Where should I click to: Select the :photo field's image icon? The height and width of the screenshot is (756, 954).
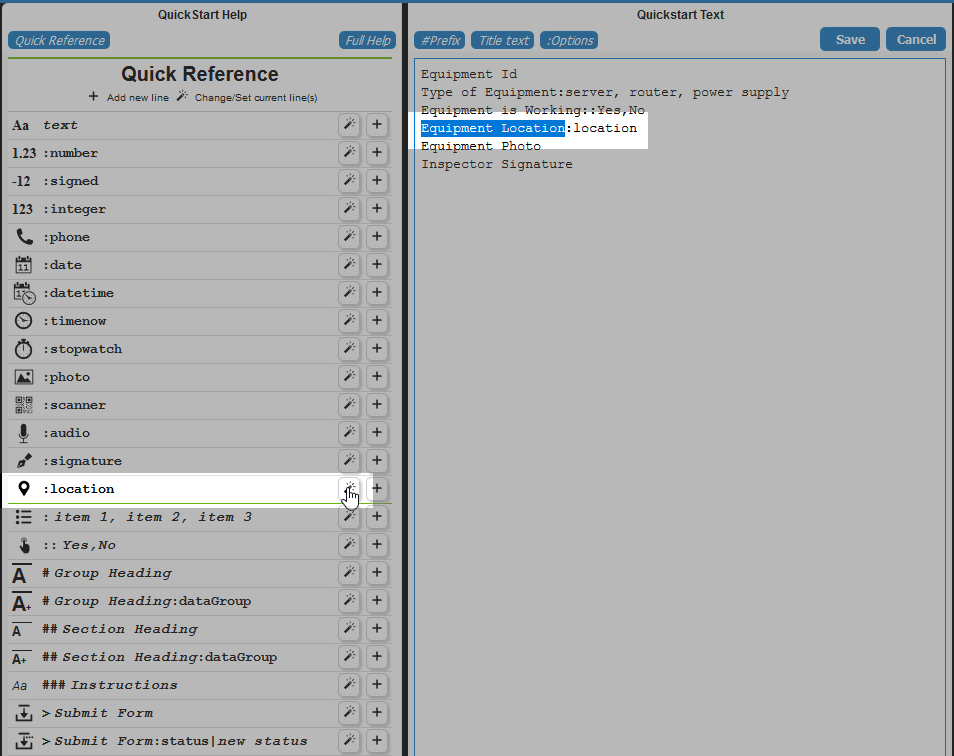pos(22,376)
